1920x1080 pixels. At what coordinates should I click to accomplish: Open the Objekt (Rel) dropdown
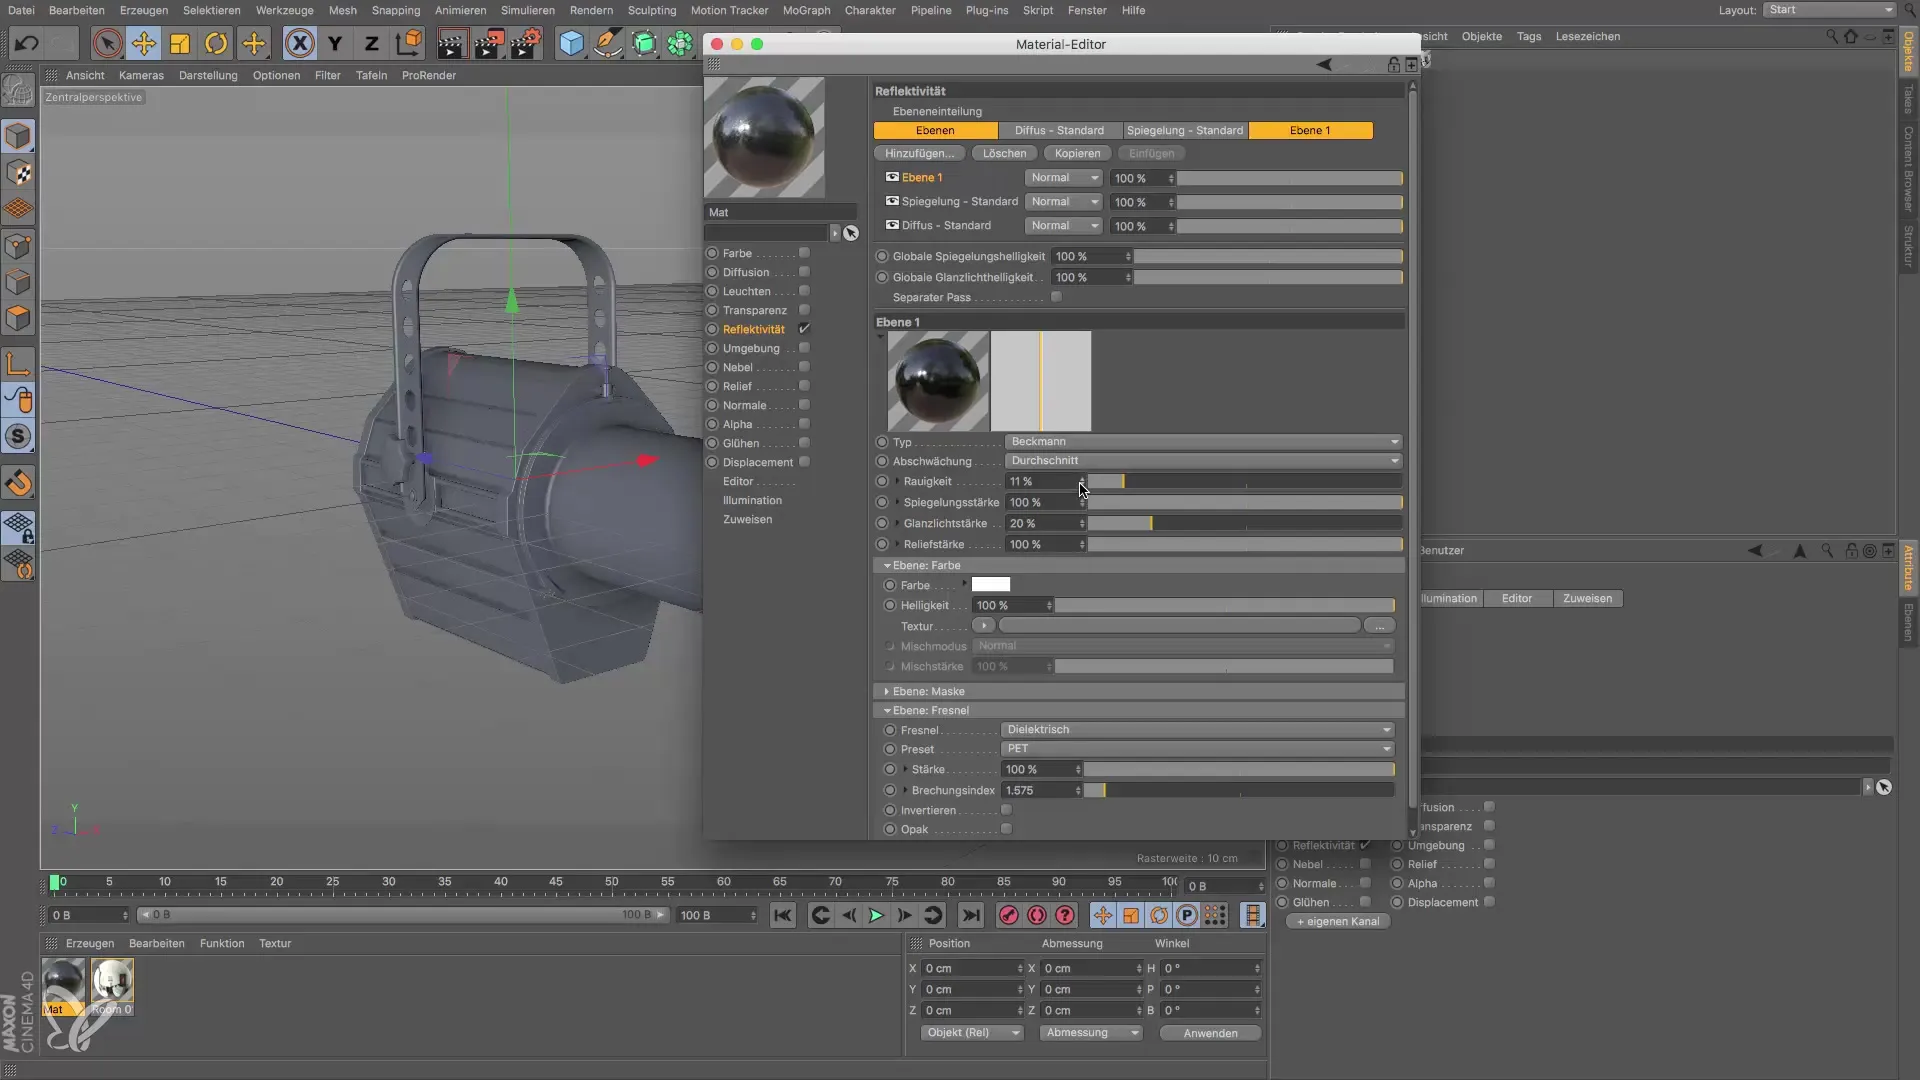pyautogui.click(x=972, y=1033)
